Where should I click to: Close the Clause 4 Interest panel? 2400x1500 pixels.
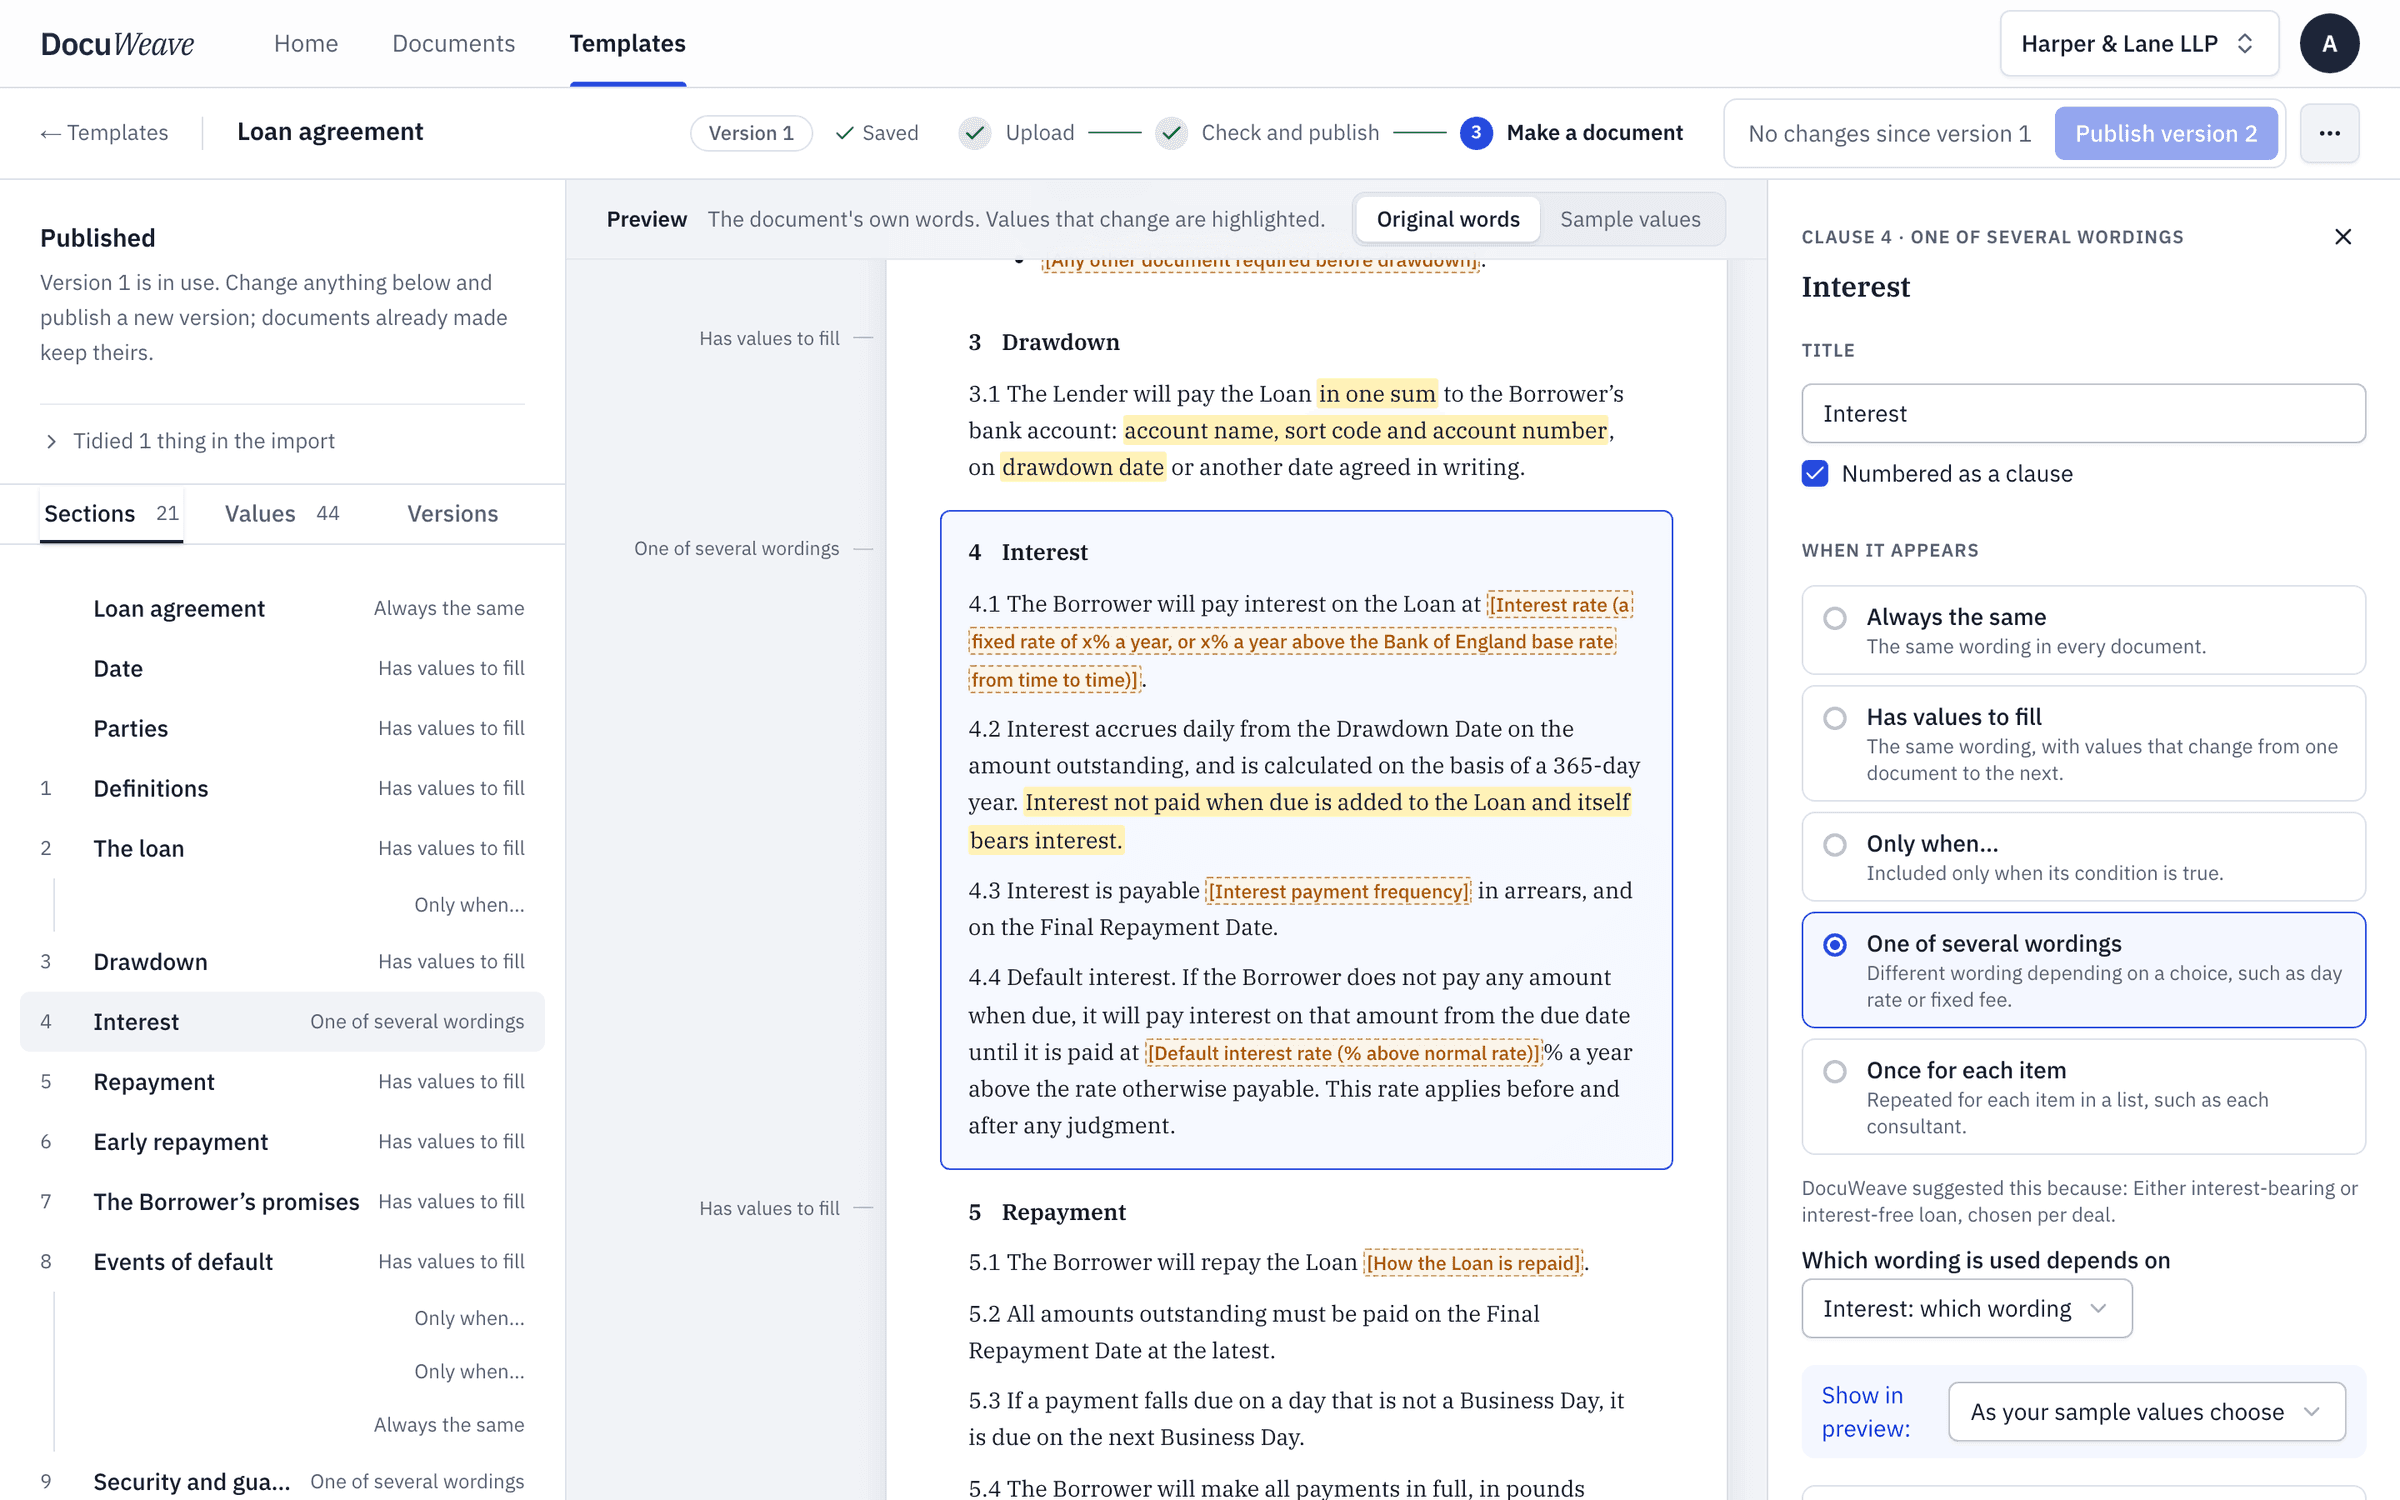(x=2343, y=237)
